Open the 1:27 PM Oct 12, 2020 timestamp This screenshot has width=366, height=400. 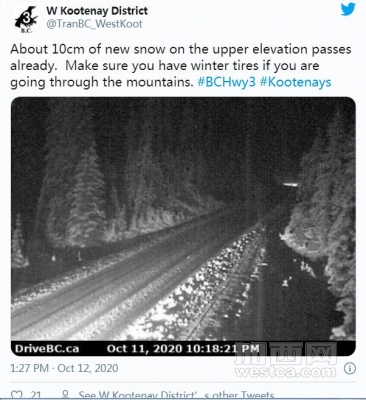coord(64,368)
